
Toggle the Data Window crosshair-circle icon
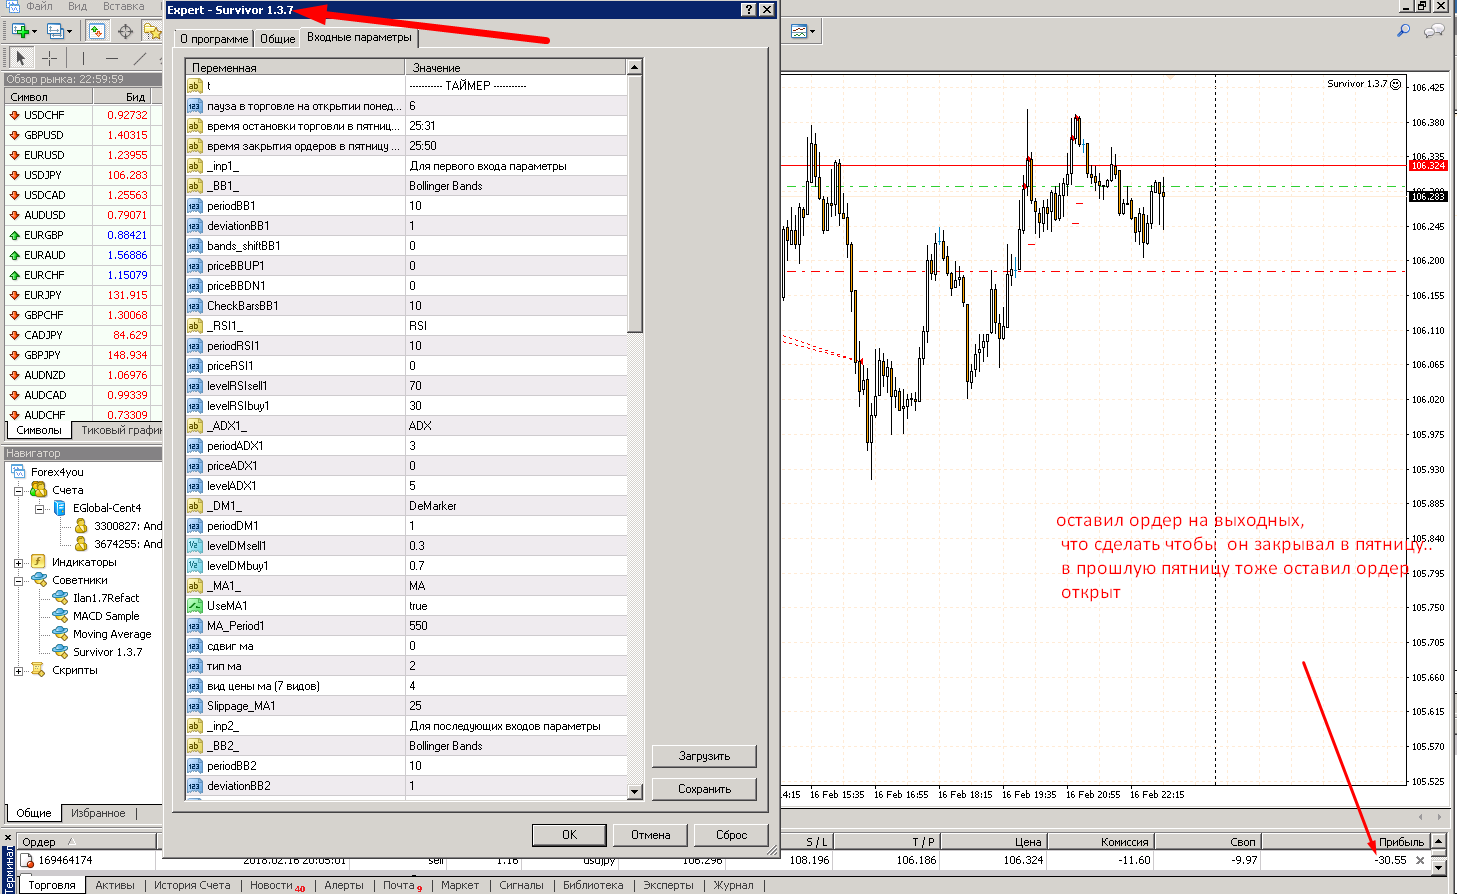tap(126, 31)
